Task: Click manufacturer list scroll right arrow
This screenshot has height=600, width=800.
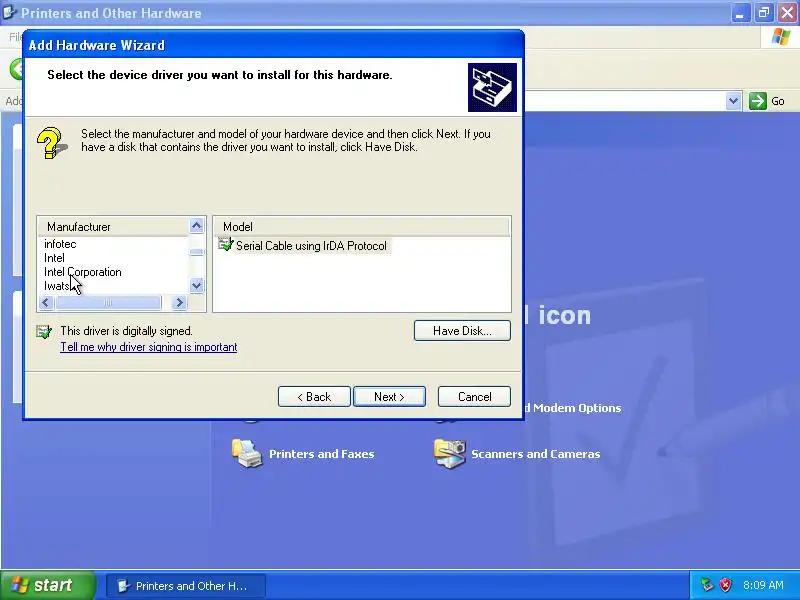Action: pos(179,303)
